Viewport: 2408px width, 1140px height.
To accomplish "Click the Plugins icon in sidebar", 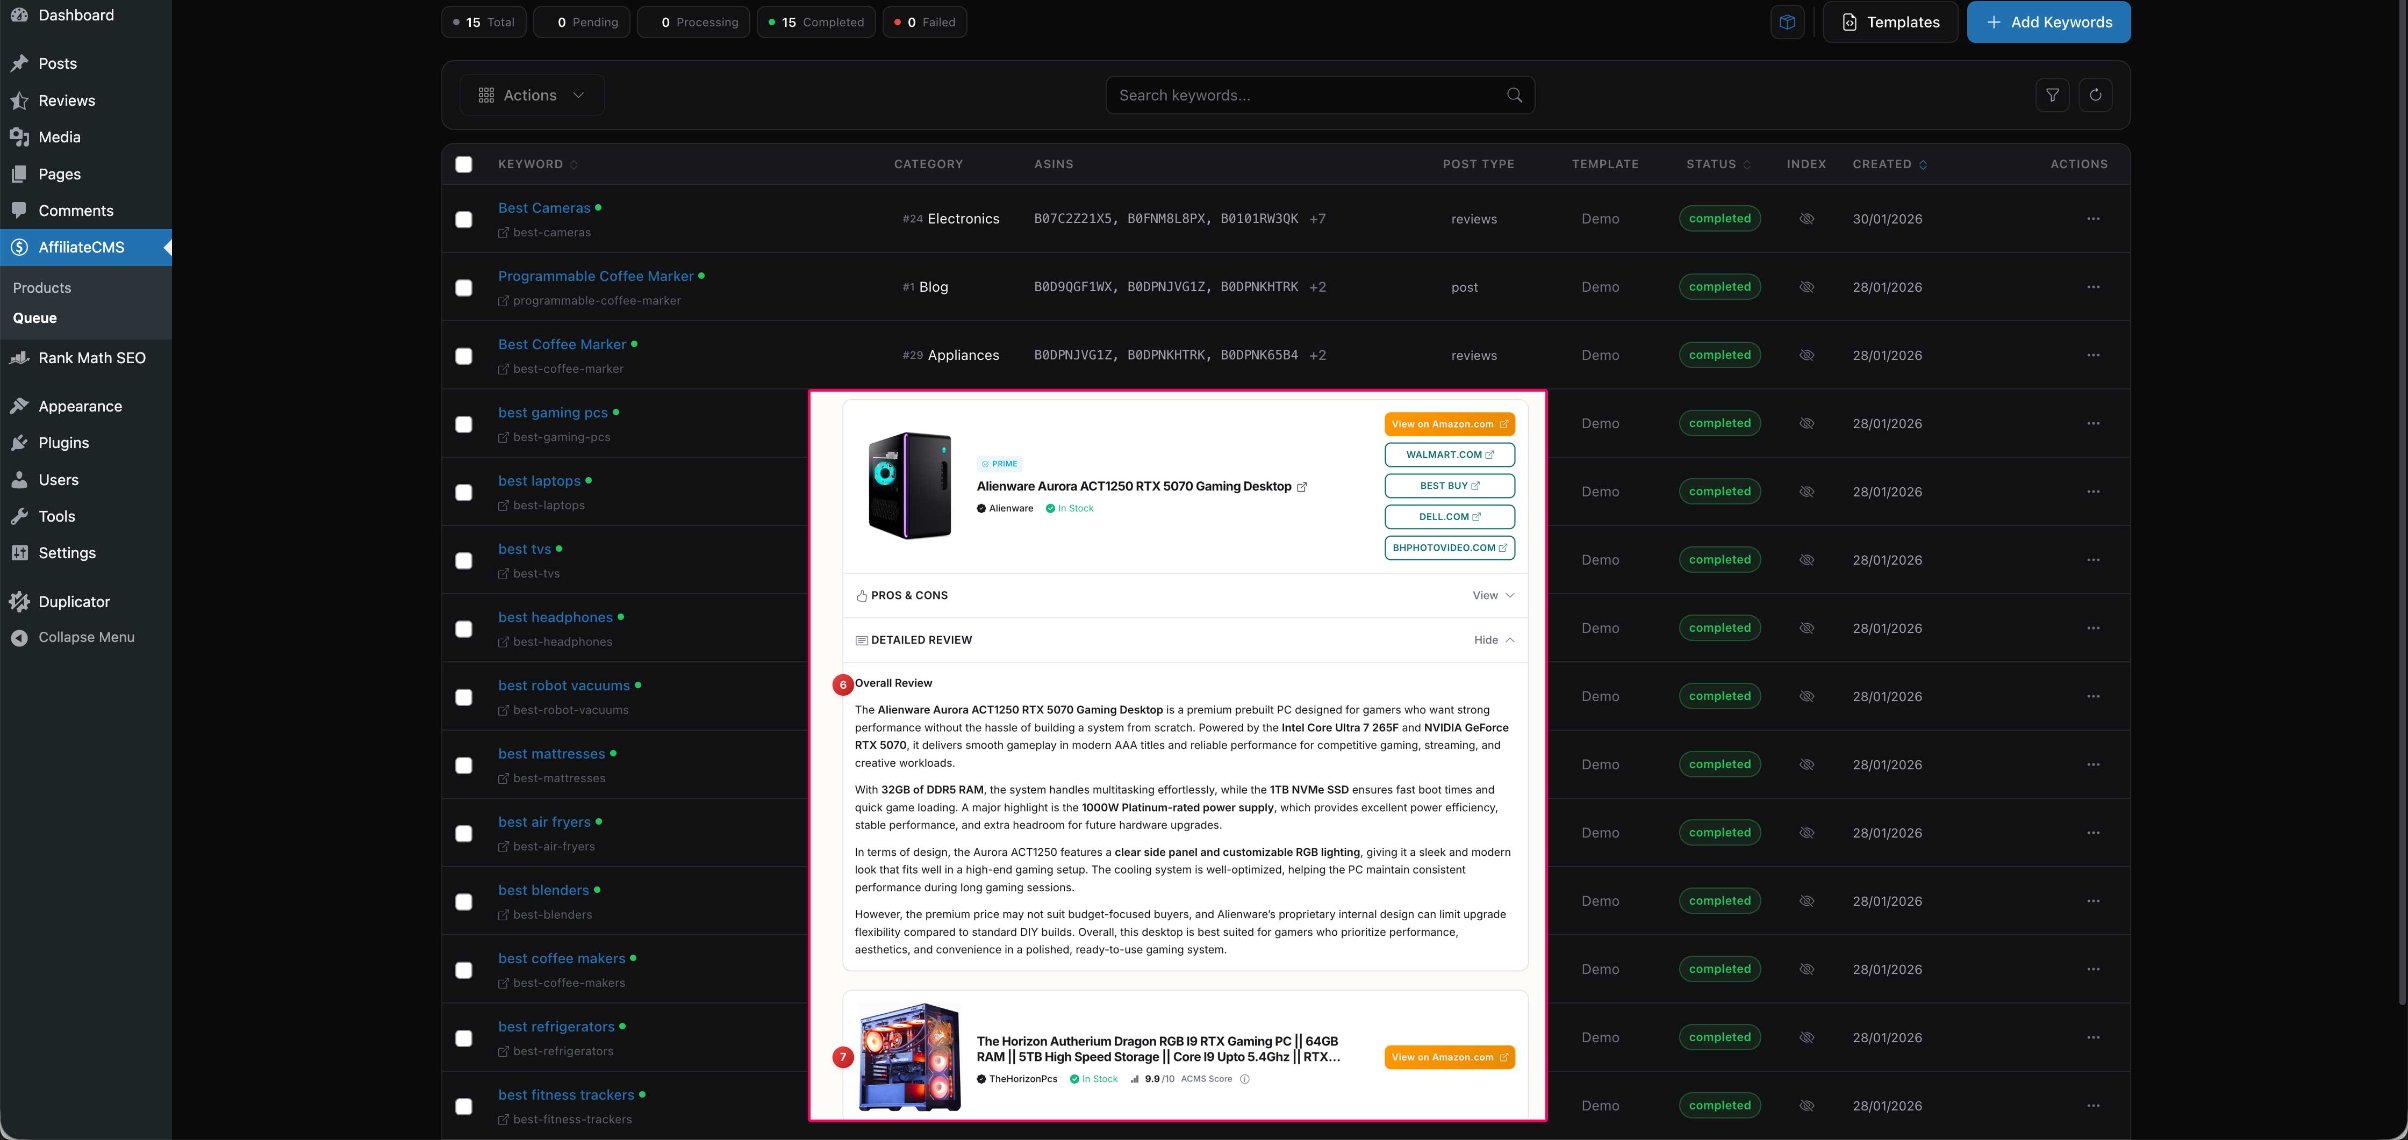I will (x=19, y=443).
